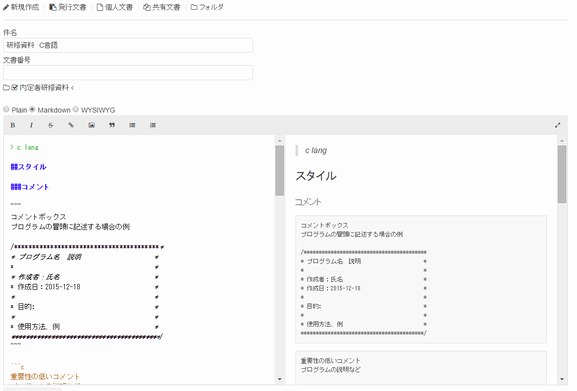
Task: Uncheck the 内定者研修資料 folder checkbox
Action: tap(14, 88)
